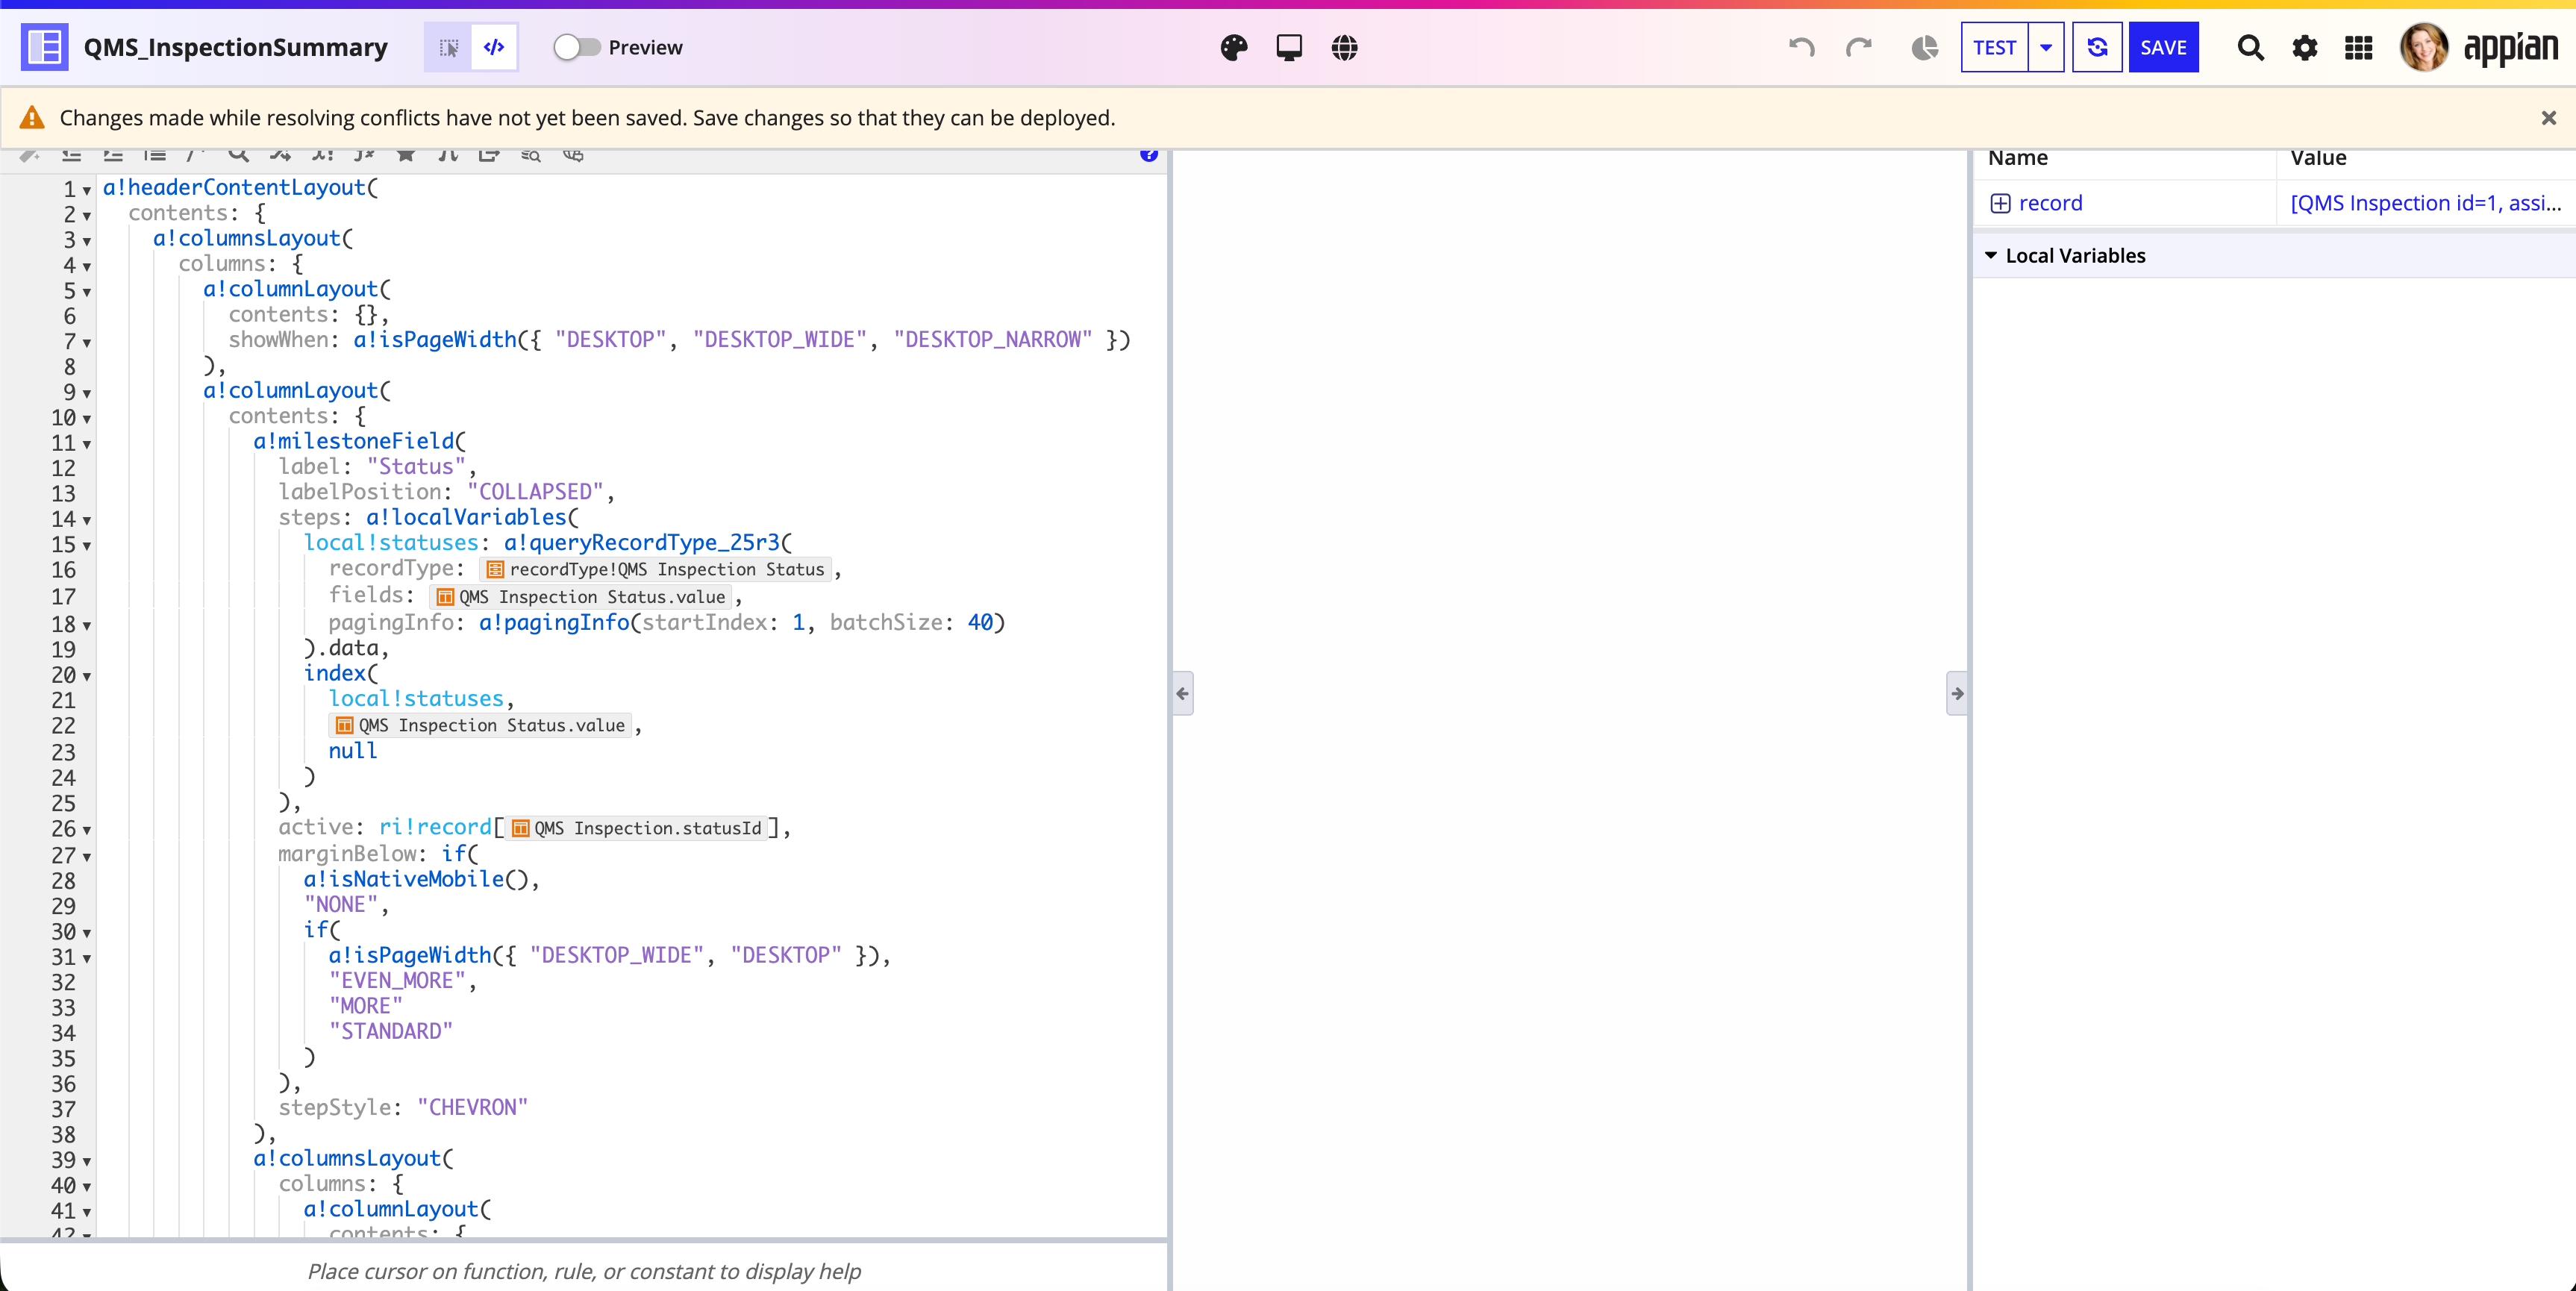The image size is (2576, 1291).
Task: Open the TEST dropdown arrow
Action: point(2046,47)
